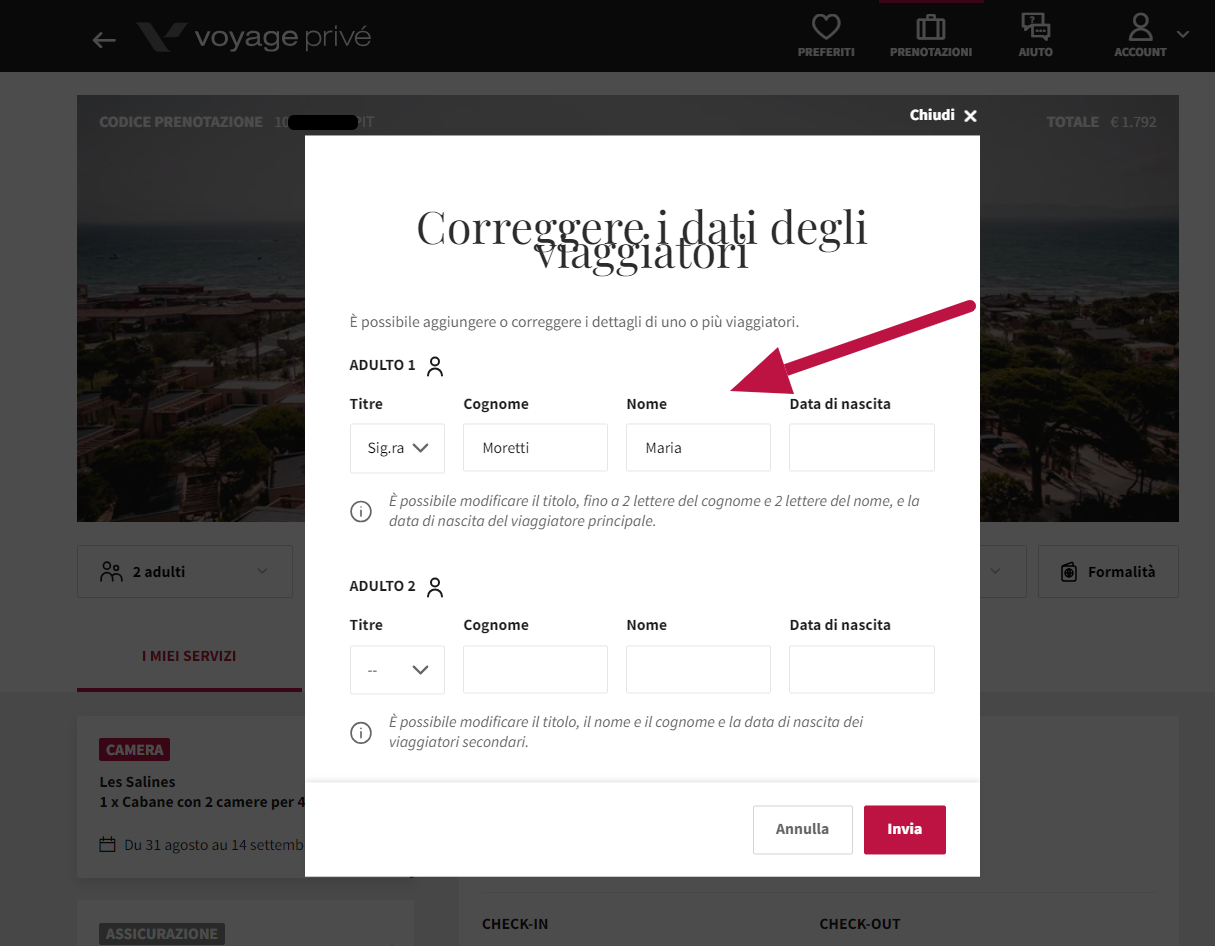The height and width of the screenshot is (946, 1215).
Task: Click the Voyage Privé logo
Action: (254, 38)
